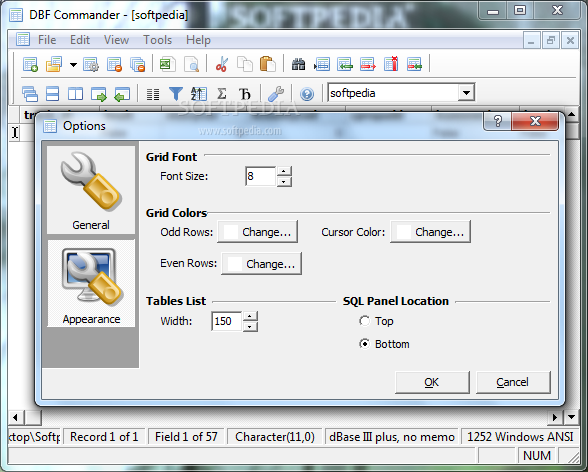The image size is (588, 472).
Task: Increase Tables List Width with up spinner
Action: 250,316
